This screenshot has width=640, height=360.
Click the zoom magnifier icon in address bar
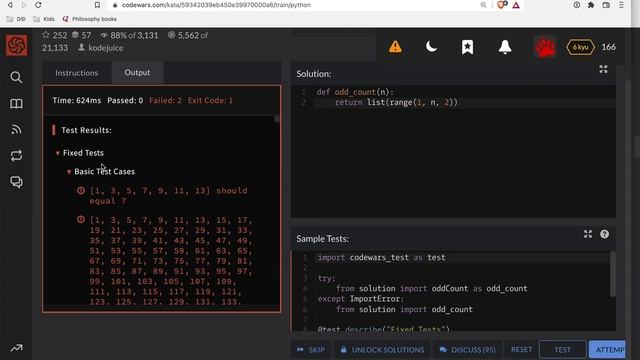click(483, 5)
